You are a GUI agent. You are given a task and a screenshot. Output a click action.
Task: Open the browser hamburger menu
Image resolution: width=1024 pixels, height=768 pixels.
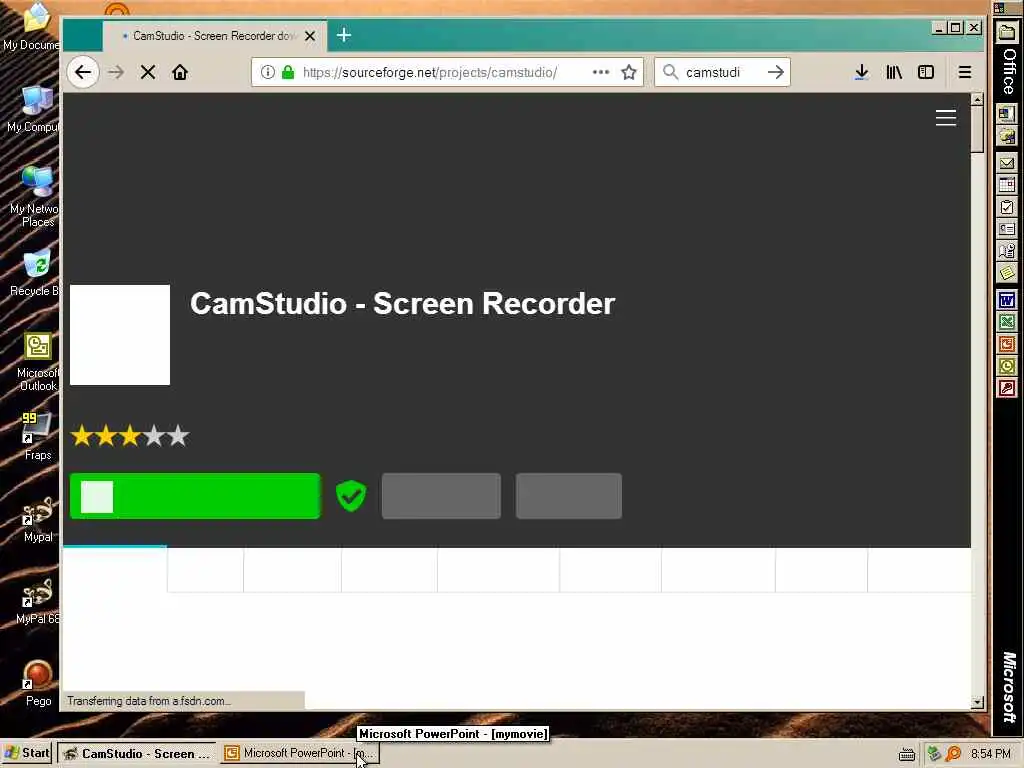[965, 72]
